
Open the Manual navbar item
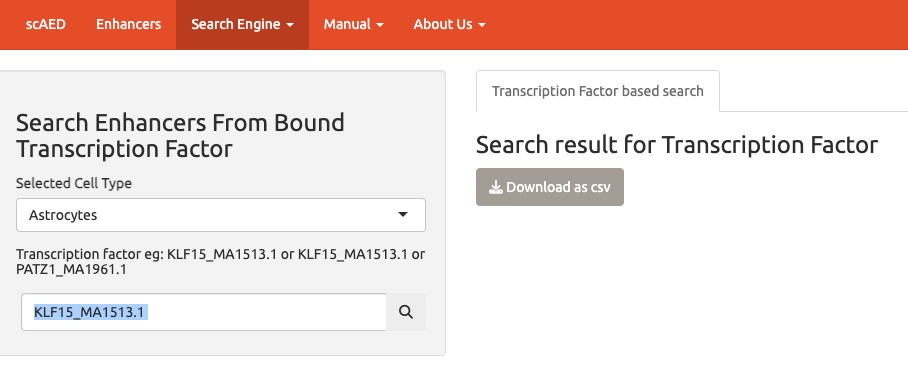coord(353,24)
